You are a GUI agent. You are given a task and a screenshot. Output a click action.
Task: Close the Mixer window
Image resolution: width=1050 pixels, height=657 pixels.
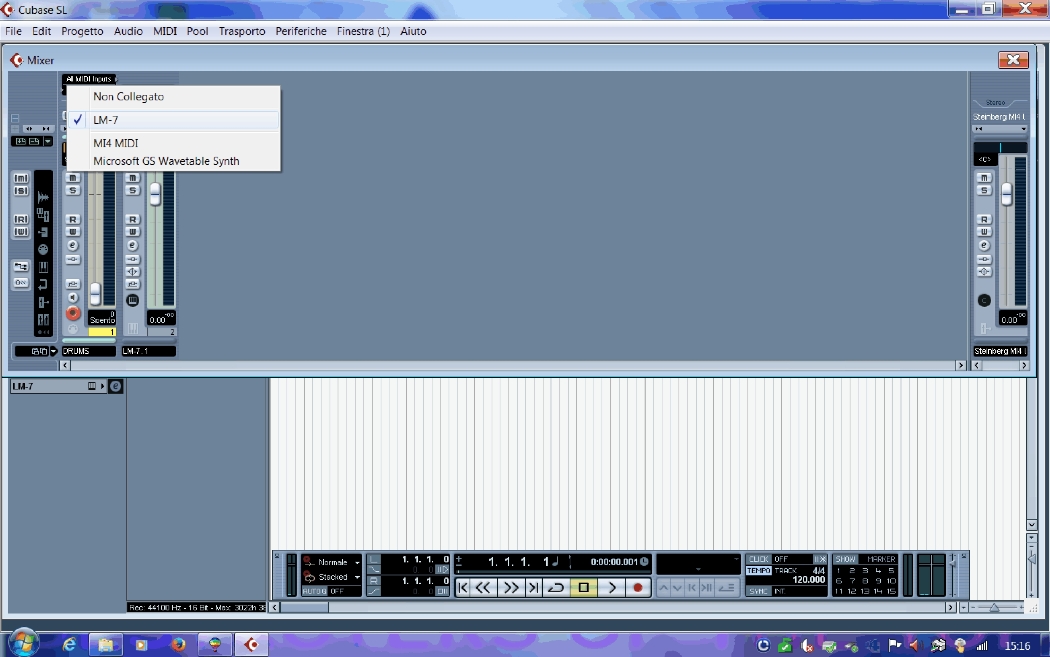(1013, 60)
